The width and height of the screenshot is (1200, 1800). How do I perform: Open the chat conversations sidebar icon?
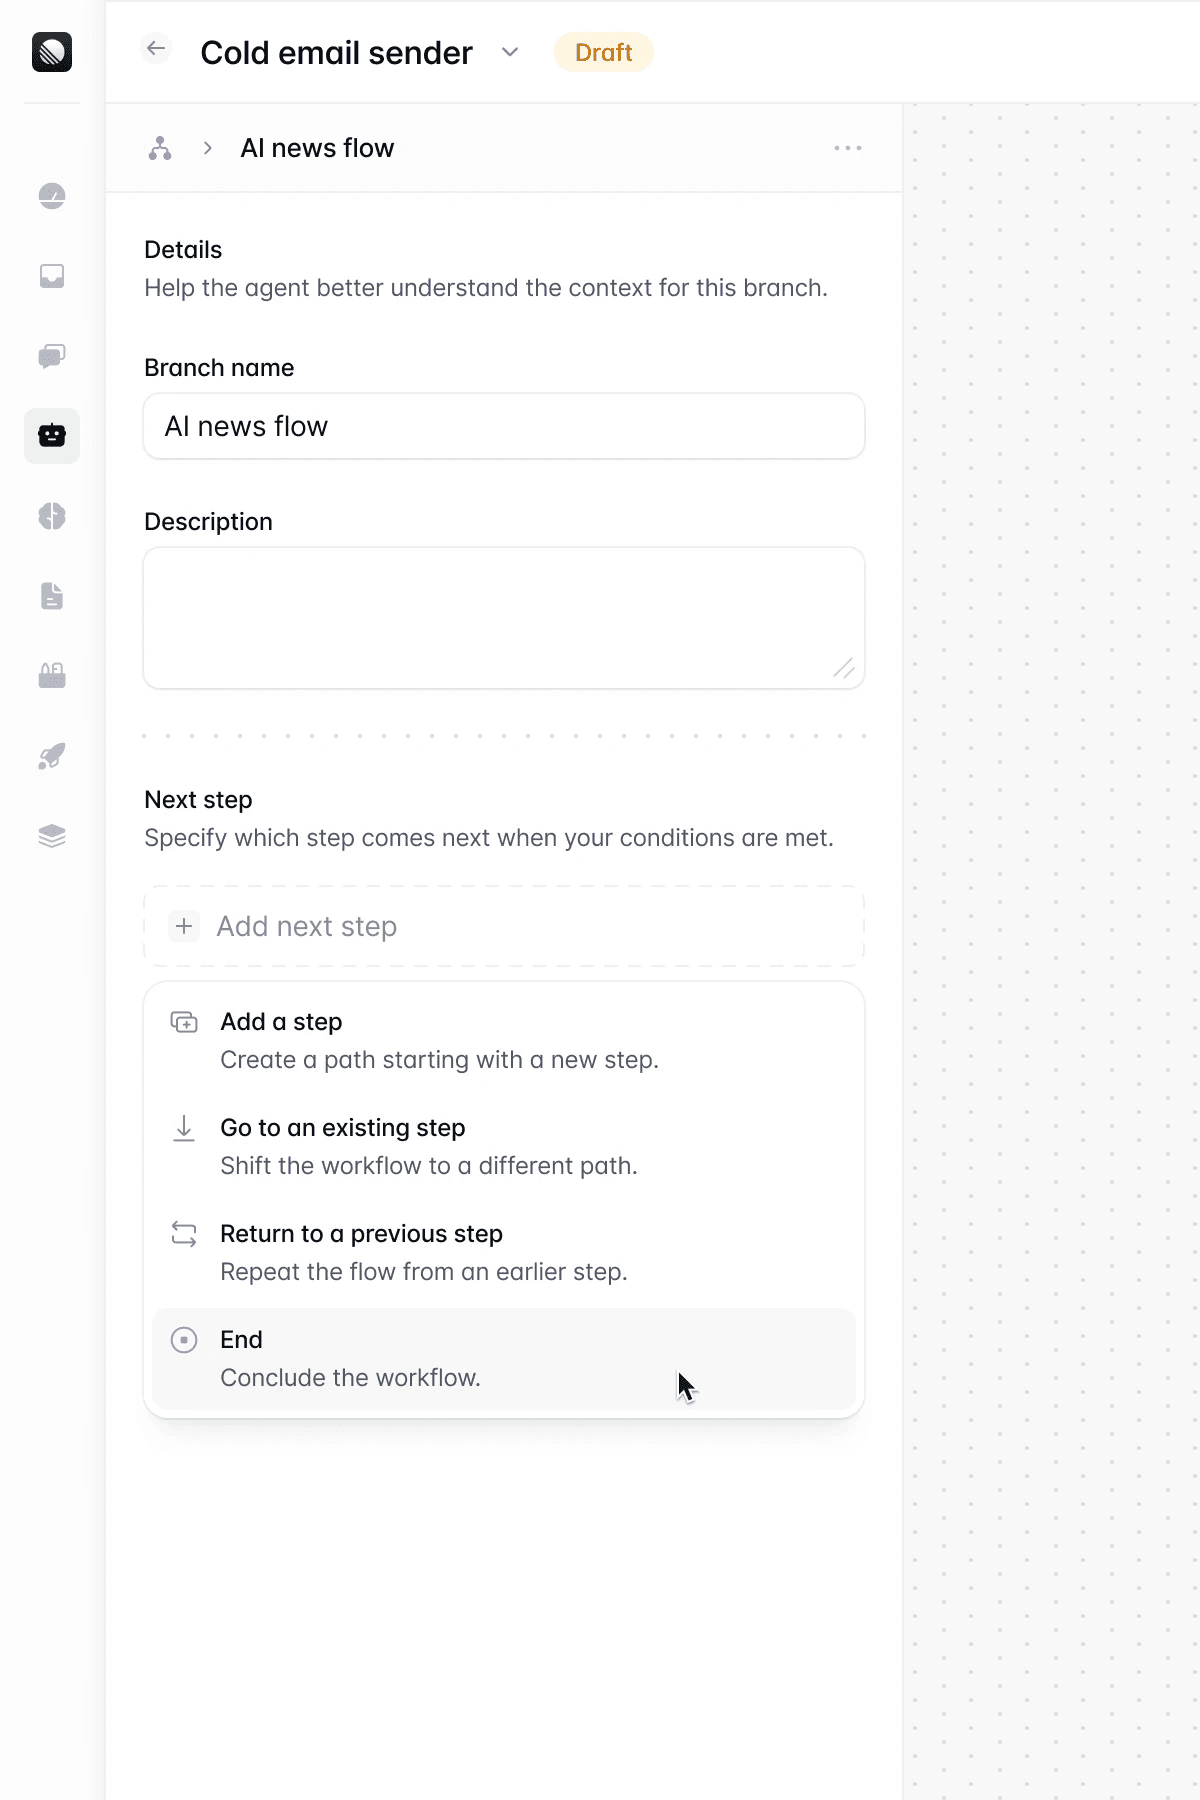coord(52,356)
